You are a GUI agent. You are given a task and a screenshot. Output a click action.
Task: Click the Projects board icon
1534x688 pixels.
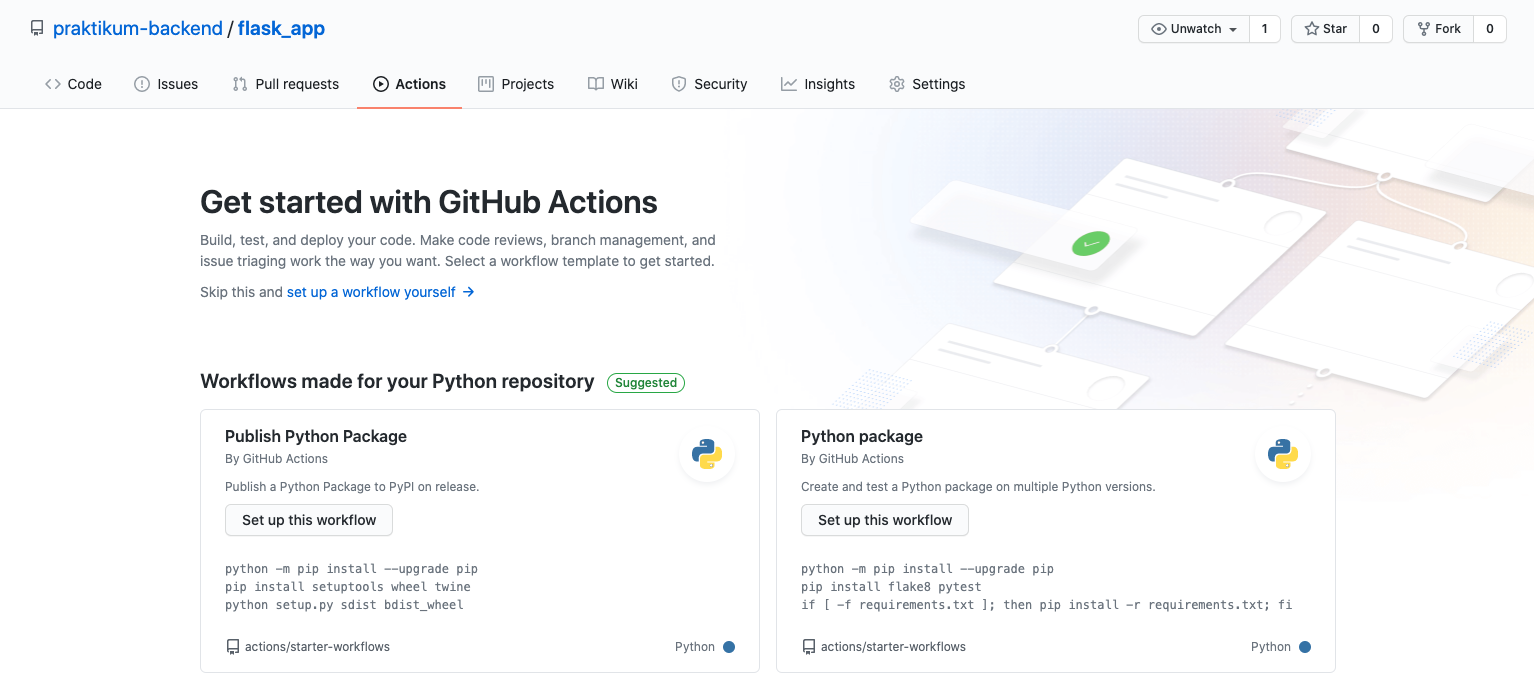486,84
